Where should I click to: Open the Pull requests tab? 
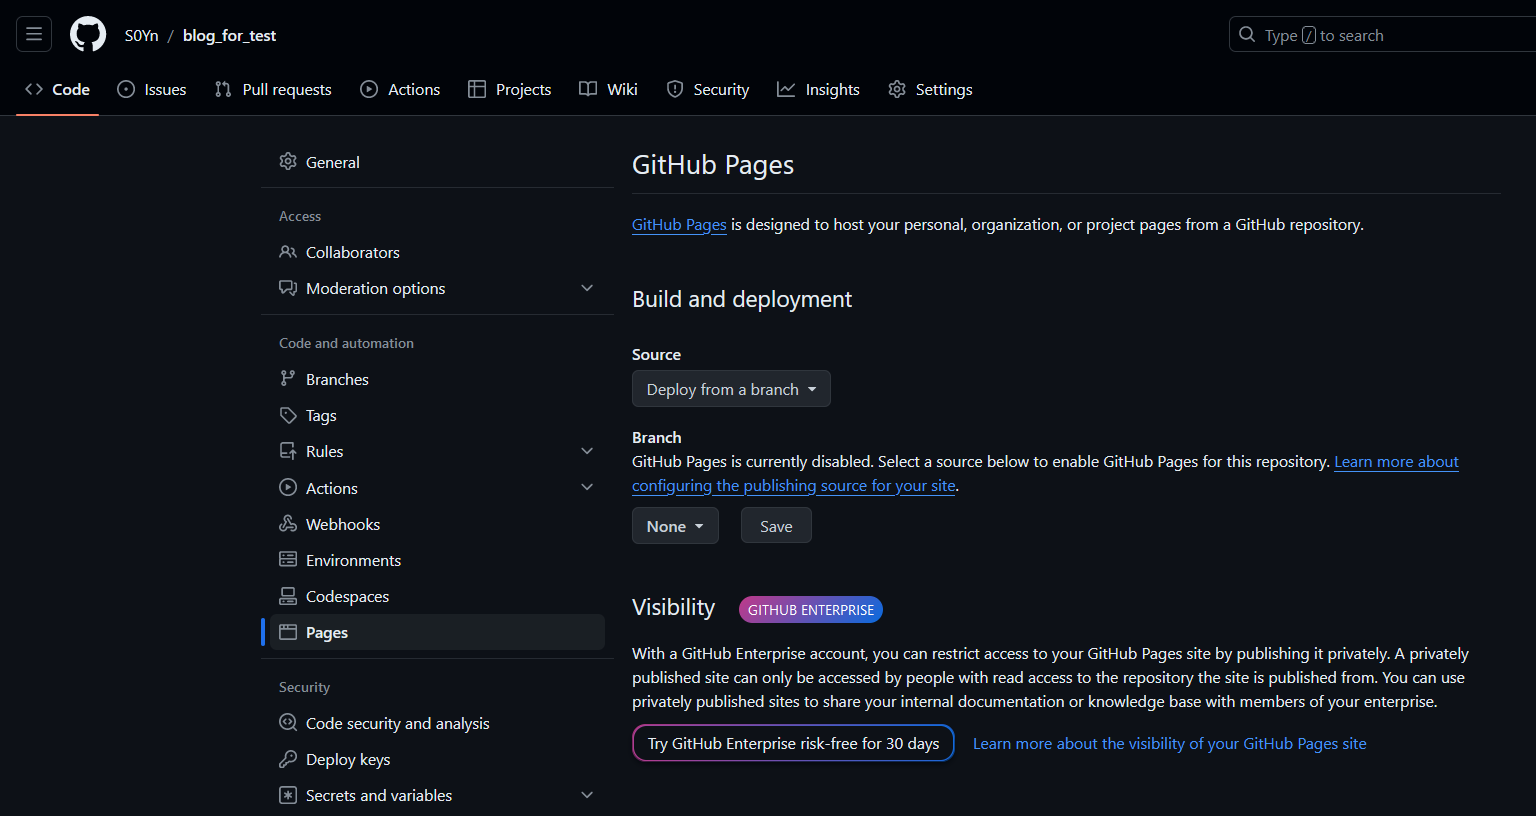[x=273, y=89]
